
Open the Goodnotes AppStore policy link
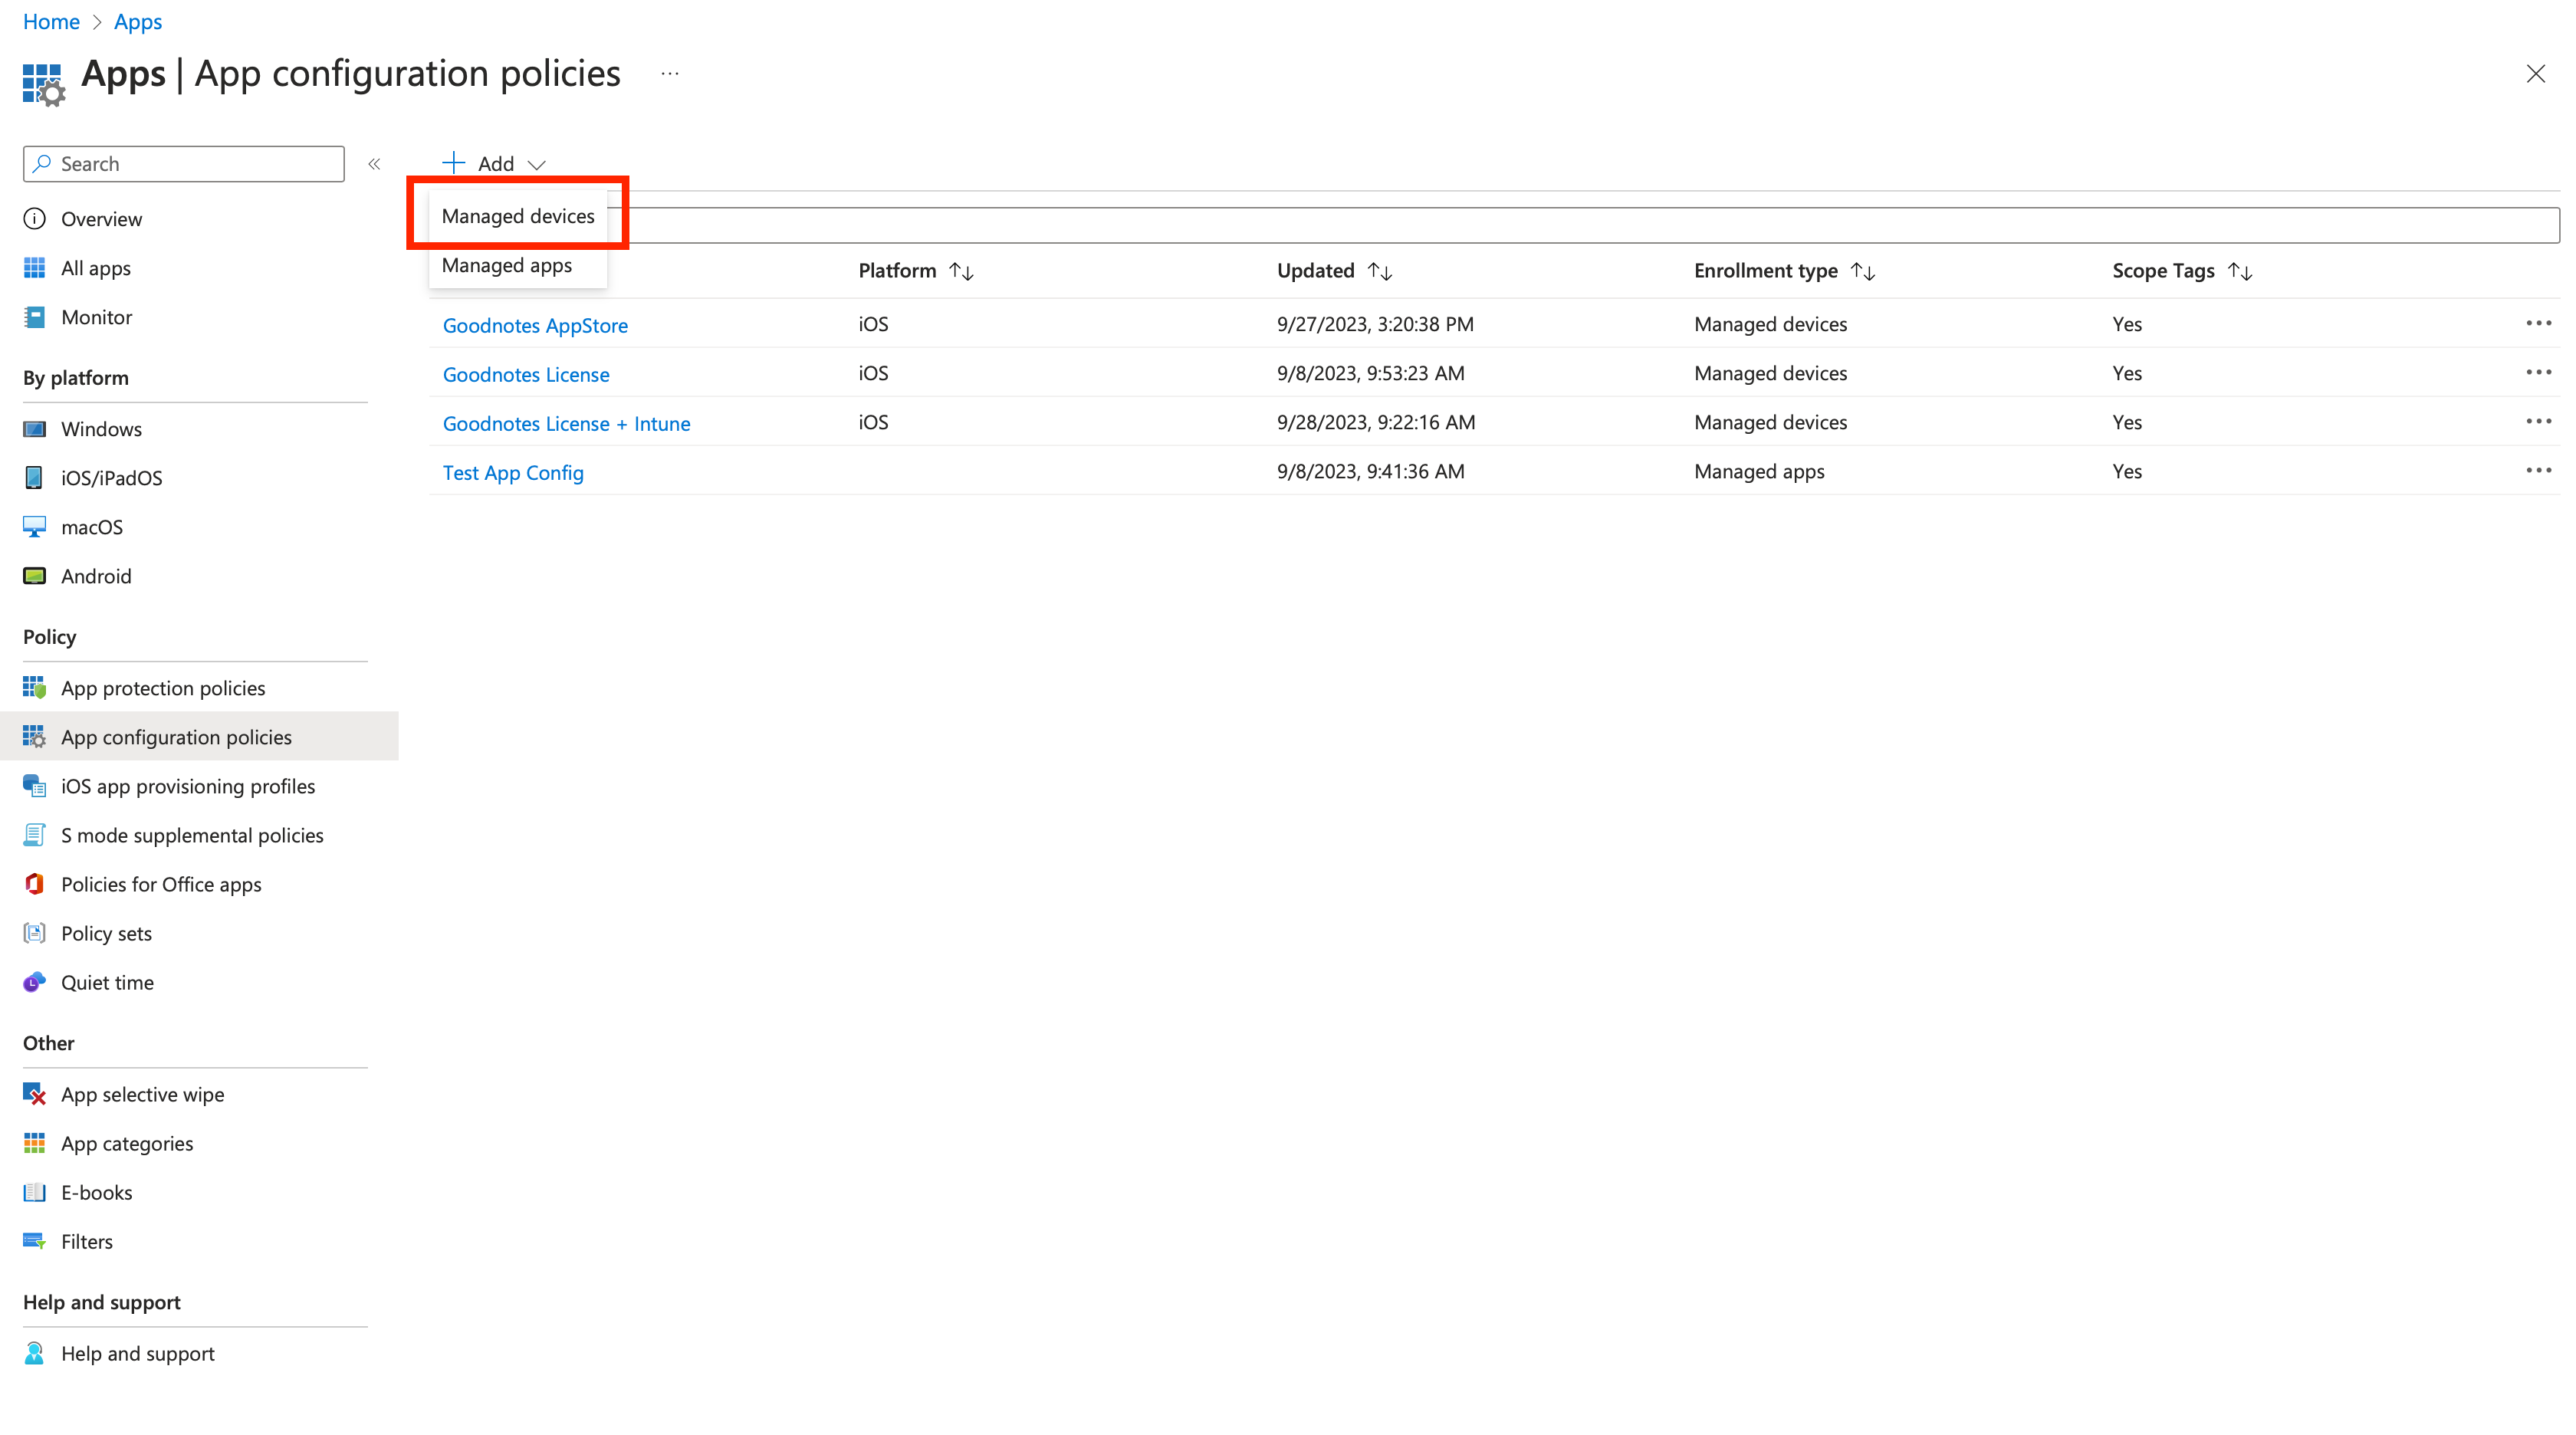click(535, 325)
